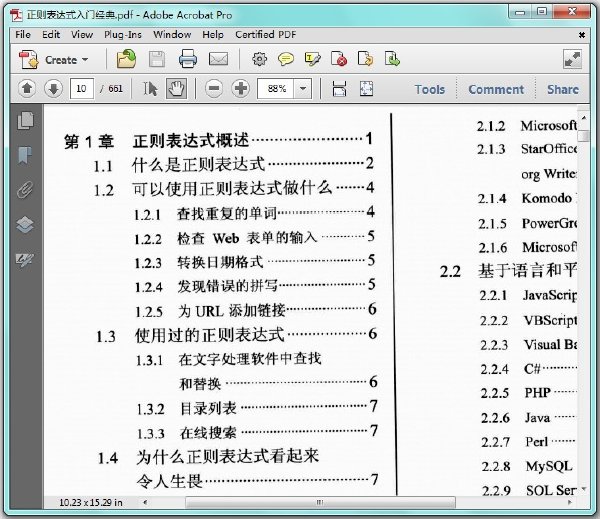Show the Bookmarks panel

point(25,155)
